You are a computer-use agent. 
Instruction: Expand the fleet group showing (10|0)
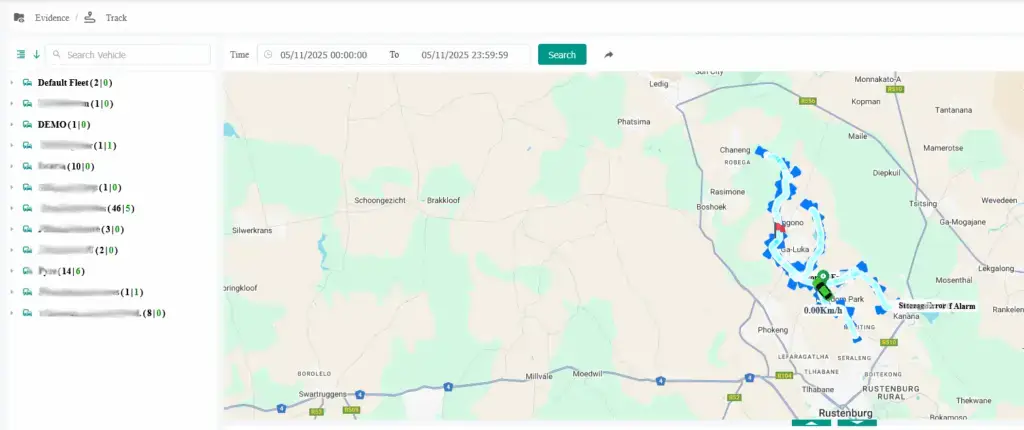click(x=12, y=167)
